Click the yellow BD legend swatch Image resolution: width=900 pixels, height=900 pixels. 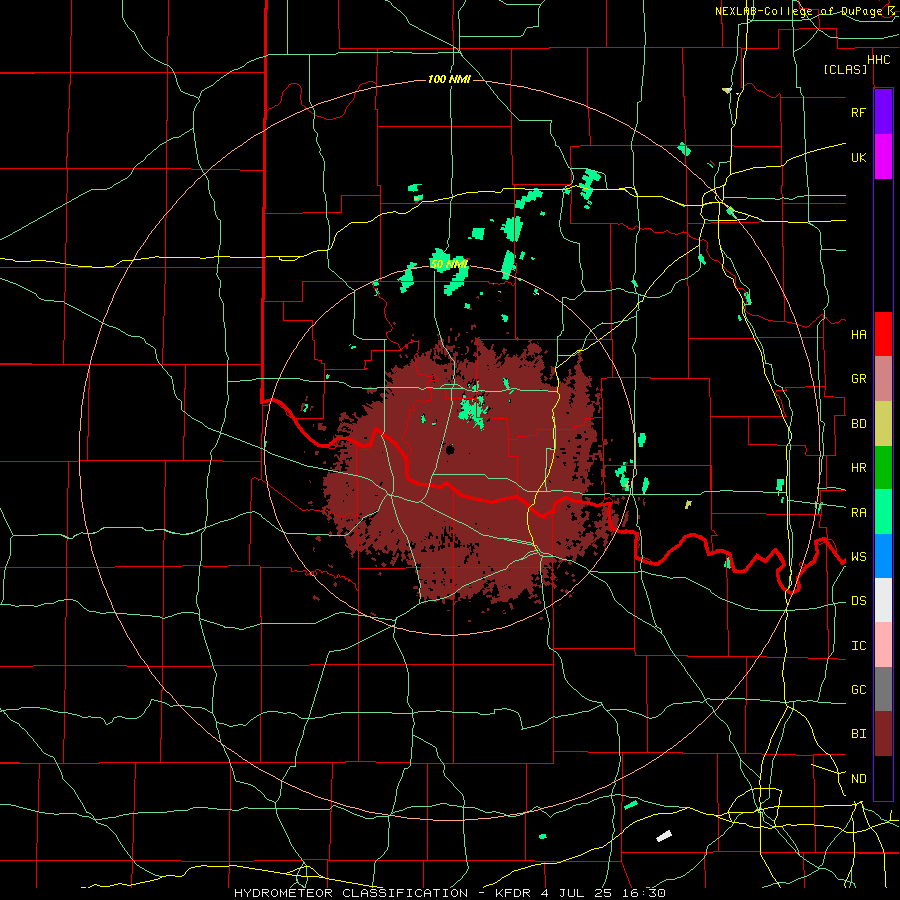883,424
